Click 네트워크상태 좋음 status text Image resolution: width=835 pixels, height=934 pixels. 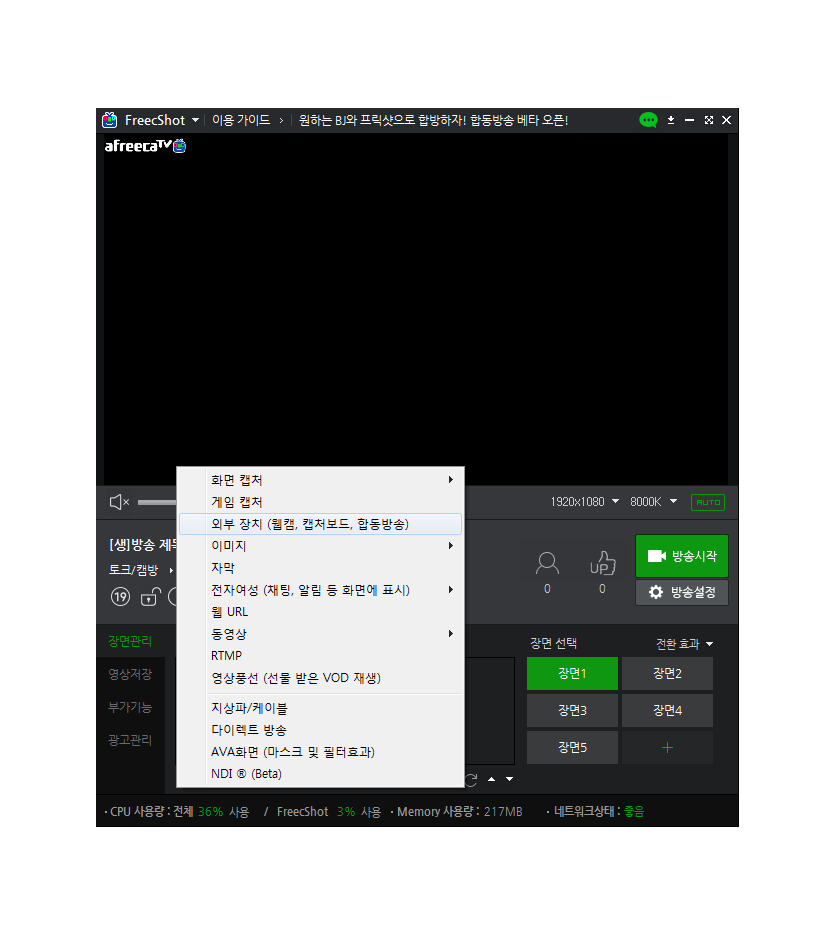(x=596, y=812)
